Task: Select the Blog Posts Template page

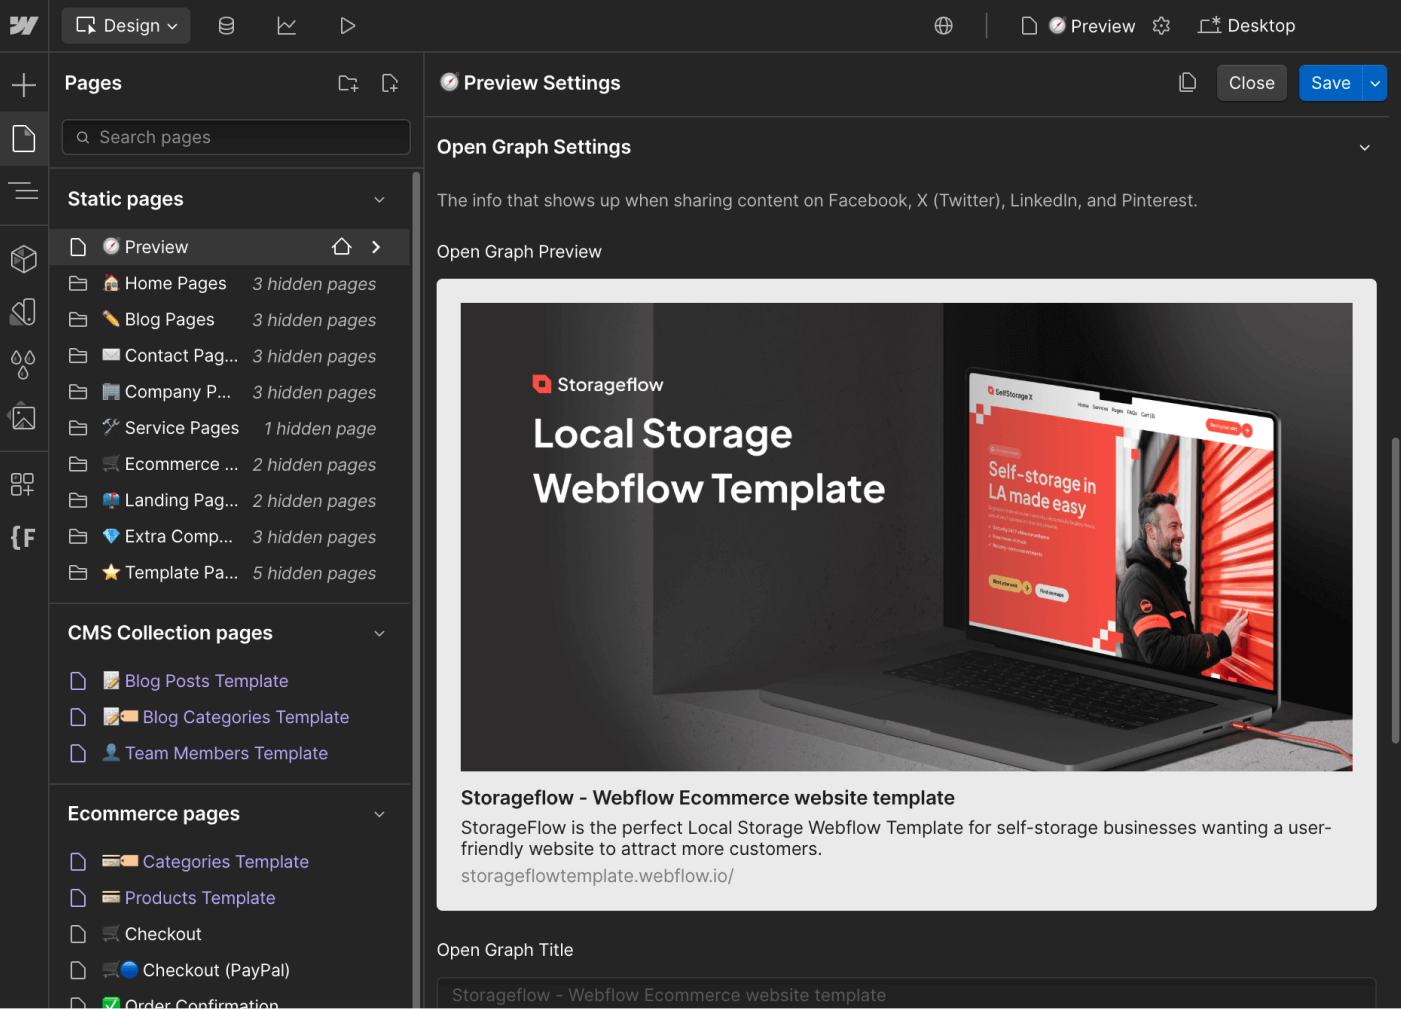Action: [x=203, y=681]
